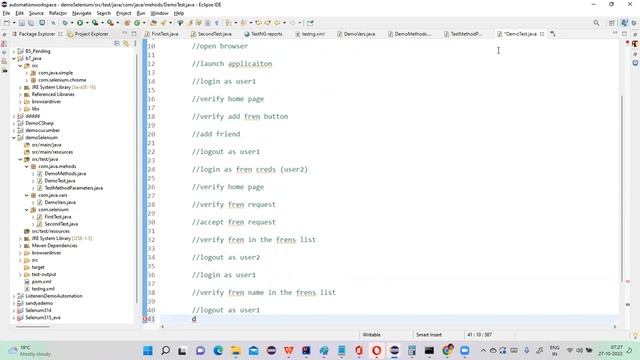Open Microsoft Edge from the taskbar
640x360 pixels.
pos(218,350)
